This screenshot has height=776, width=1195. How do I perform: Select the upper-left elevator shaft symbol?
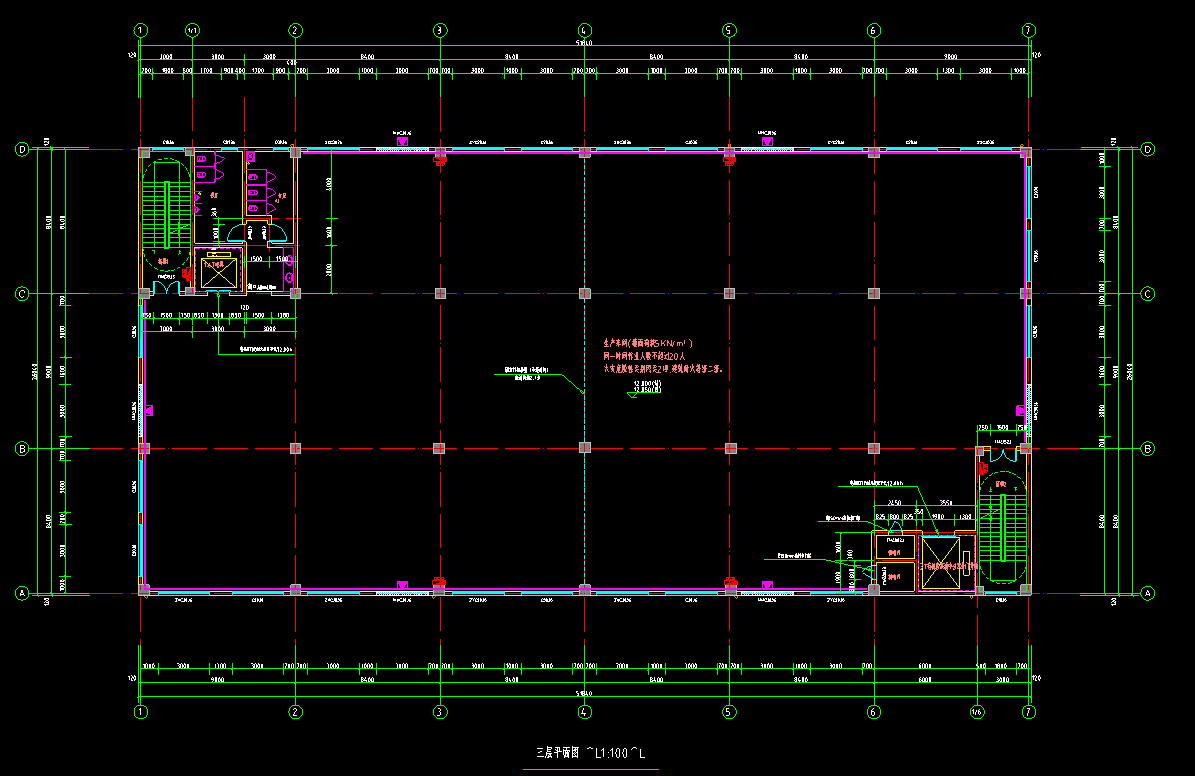click(218, 272)
